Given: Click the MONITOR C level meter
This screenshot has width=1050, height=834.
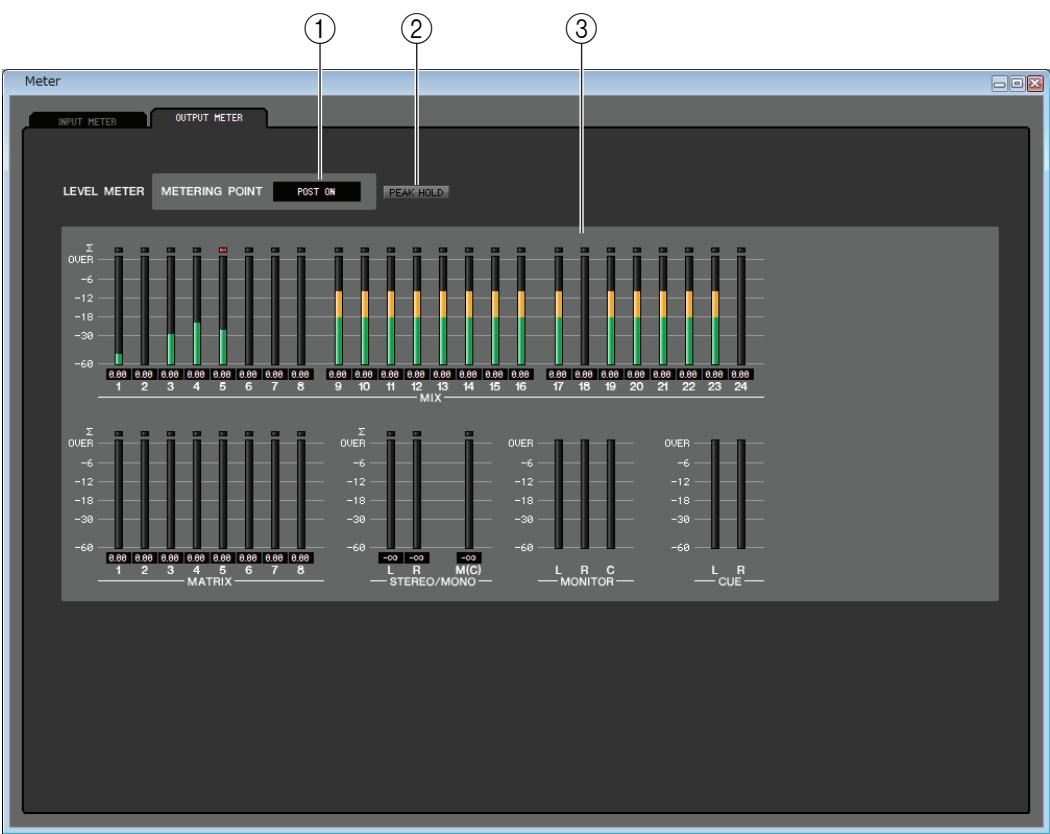Looking at the screenshot, I should tap(611, 494).
